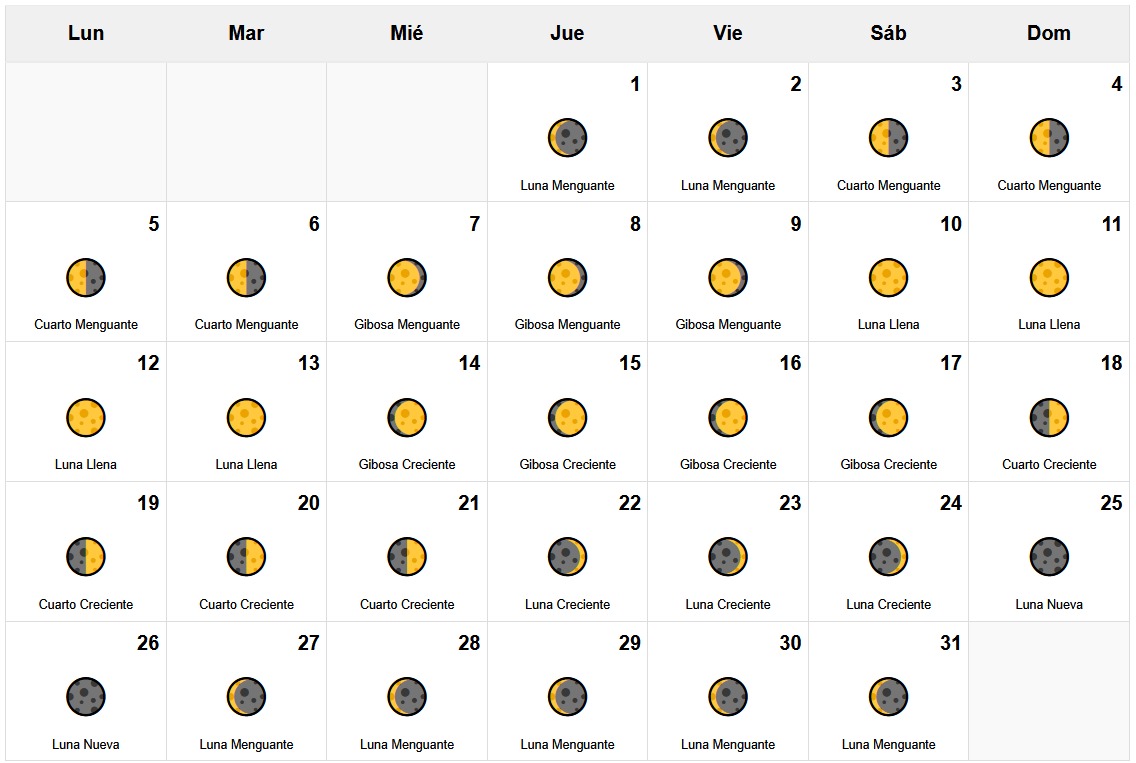Click the moon icon on day 3
This screenshot has height=763, width=1136.
click(888, 138)
